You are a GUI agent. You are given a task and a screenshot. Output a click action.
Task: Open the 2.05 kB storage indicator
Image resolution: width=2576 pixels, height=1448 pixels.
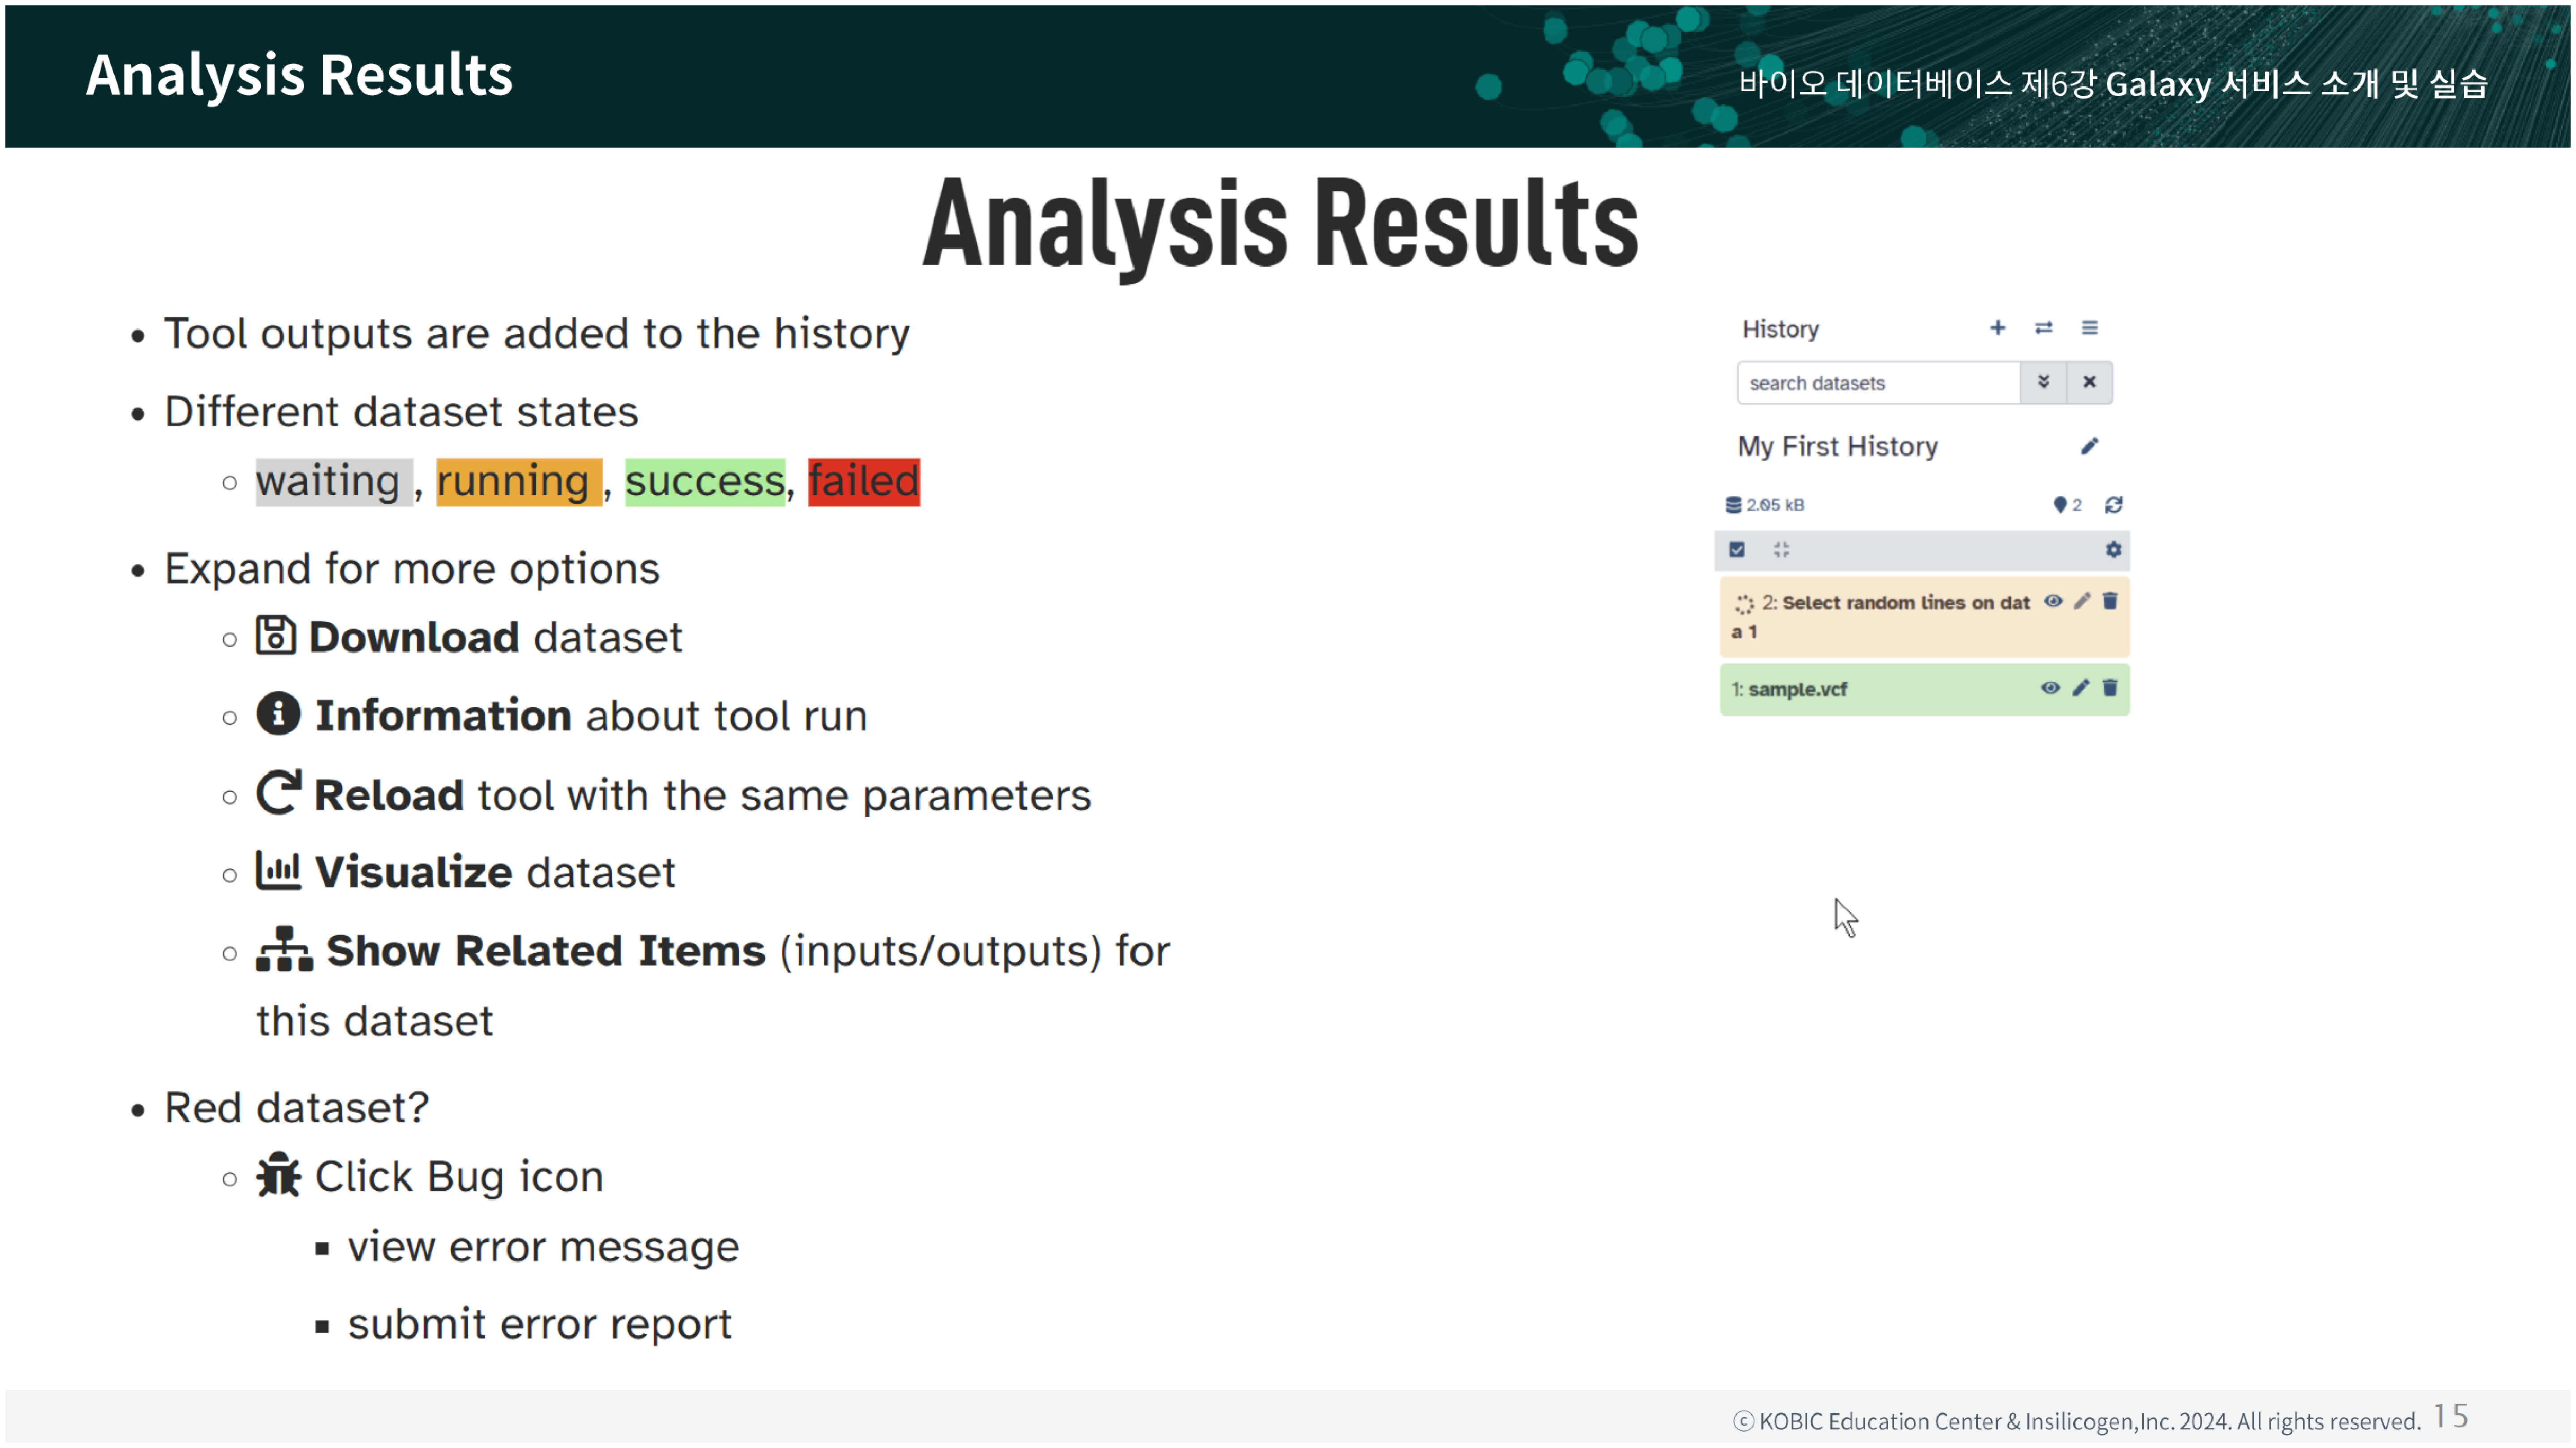coord(1765,505)
